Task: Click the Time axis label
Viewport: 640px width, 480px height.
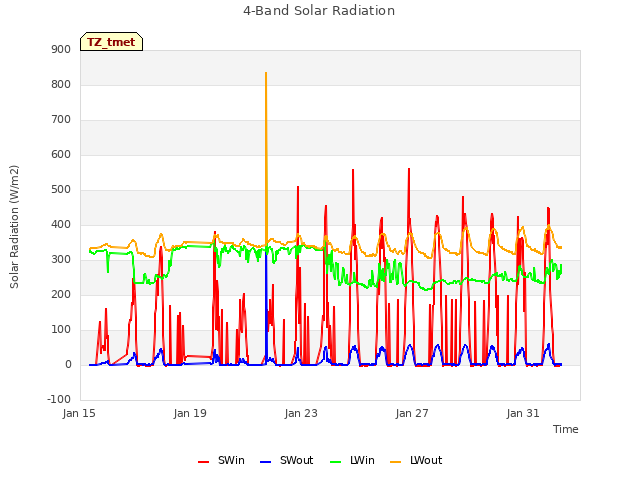Action: (566, 429)
